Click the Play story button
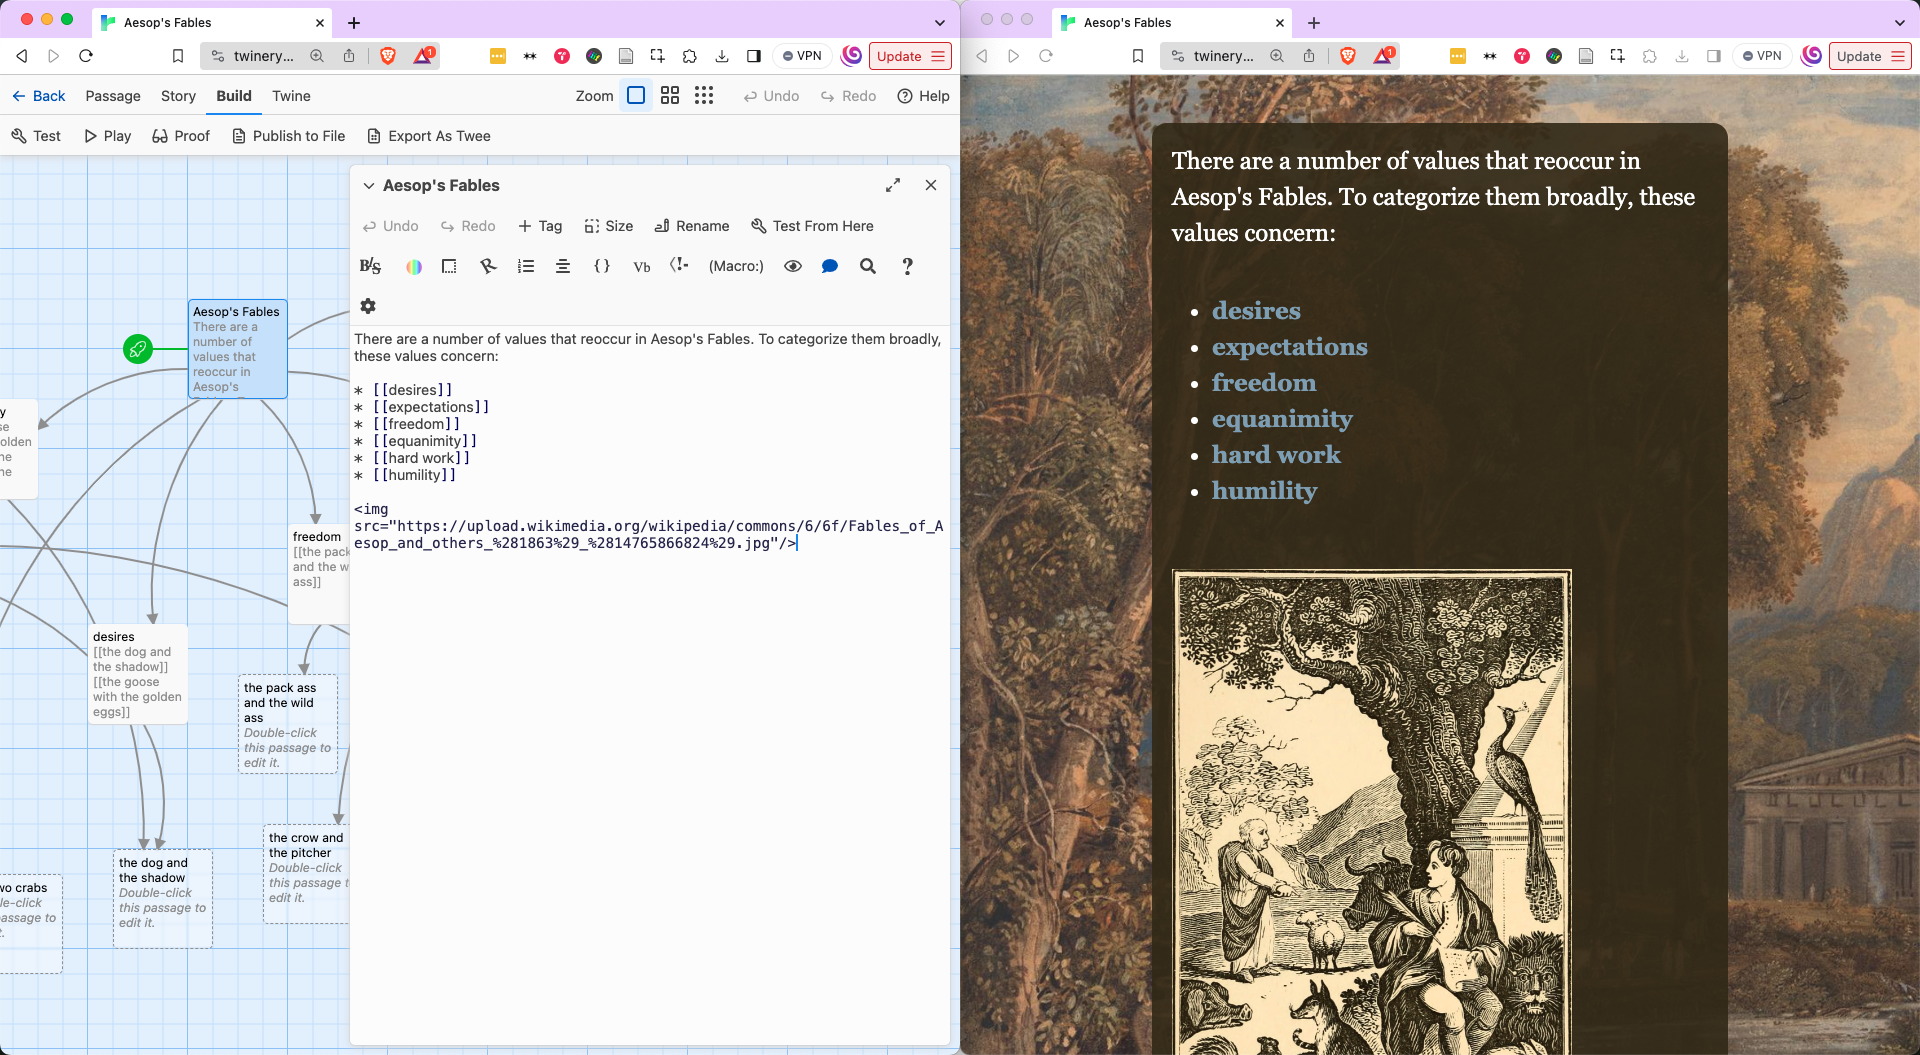Image resolution: width=1920 pixels, height=1055 pixels. coord(107,136)
